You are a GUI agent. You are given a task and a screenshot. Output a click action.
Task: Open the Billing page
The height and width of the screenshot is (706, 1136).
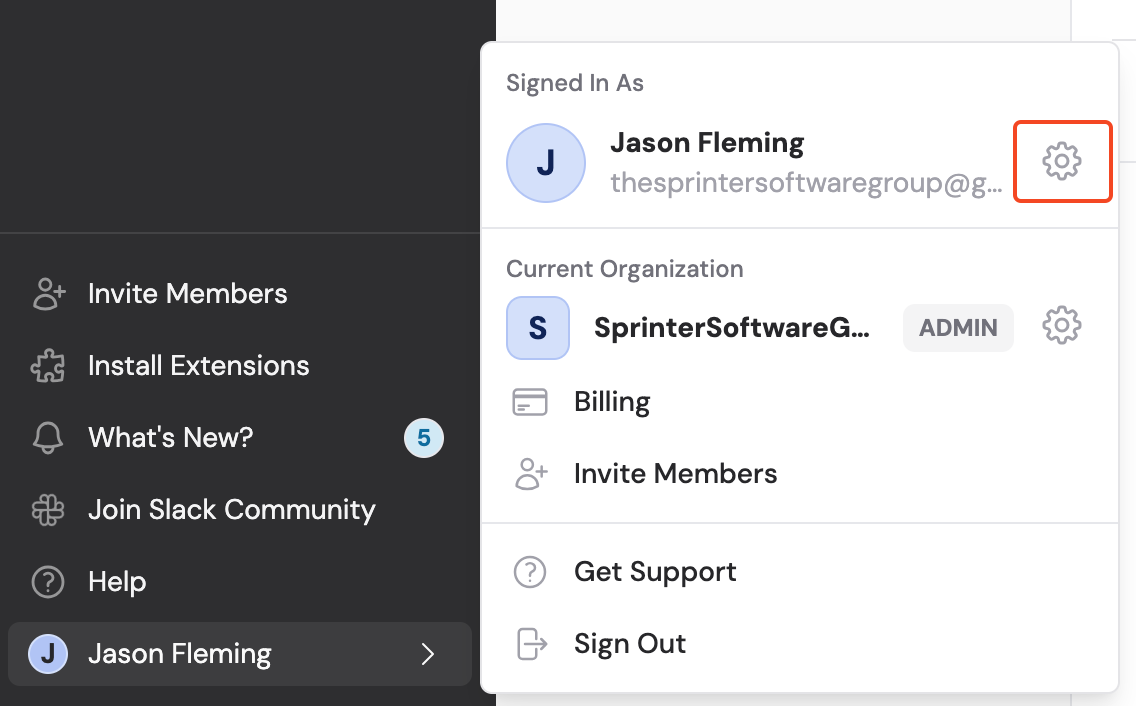(x=611, y=401)
